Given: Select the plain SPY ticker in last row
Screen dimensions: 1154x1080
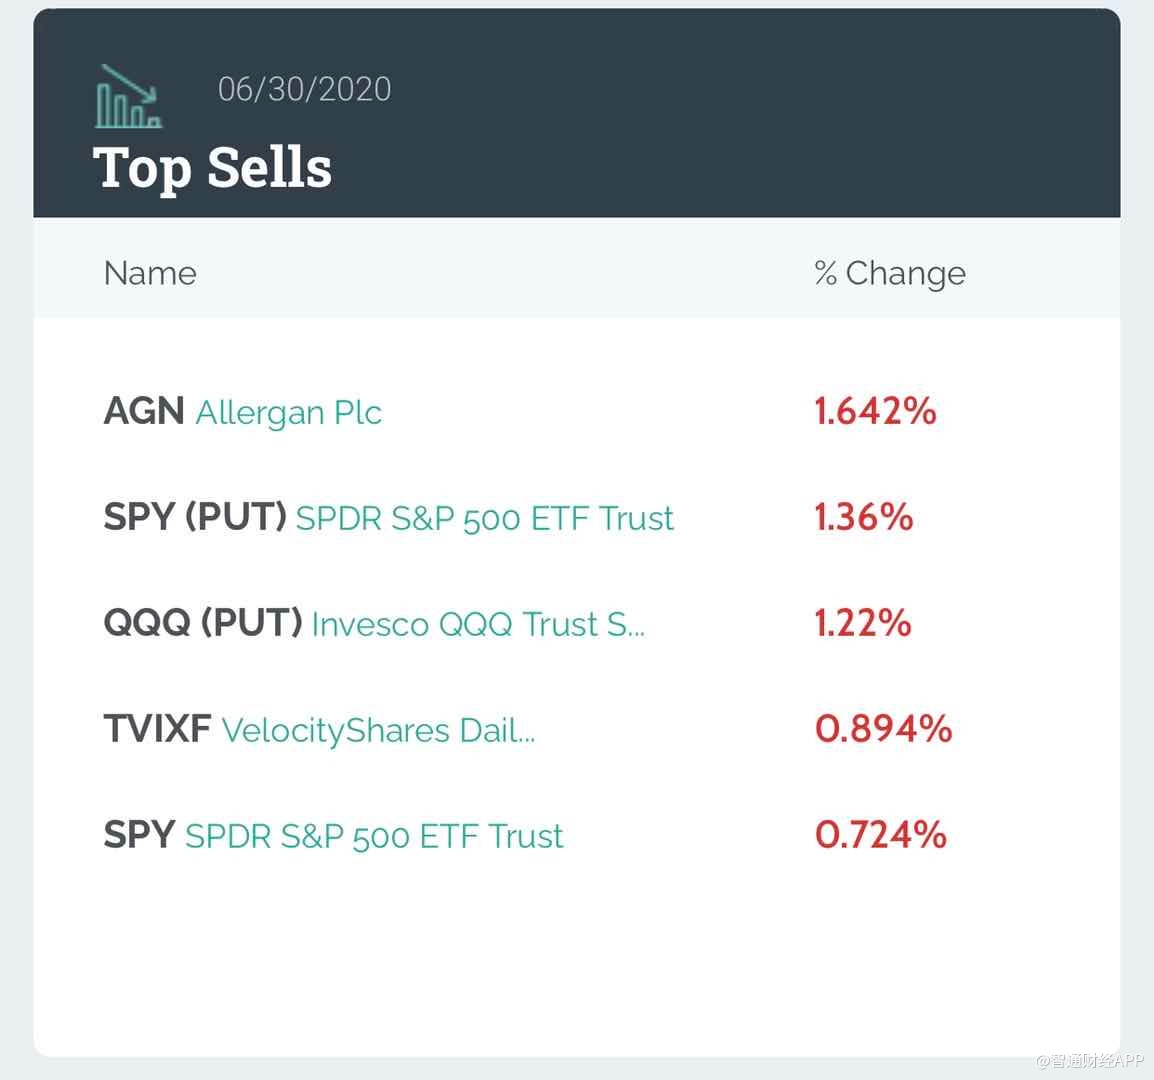Looking at the screenshot, I should (x=139, y=835).
